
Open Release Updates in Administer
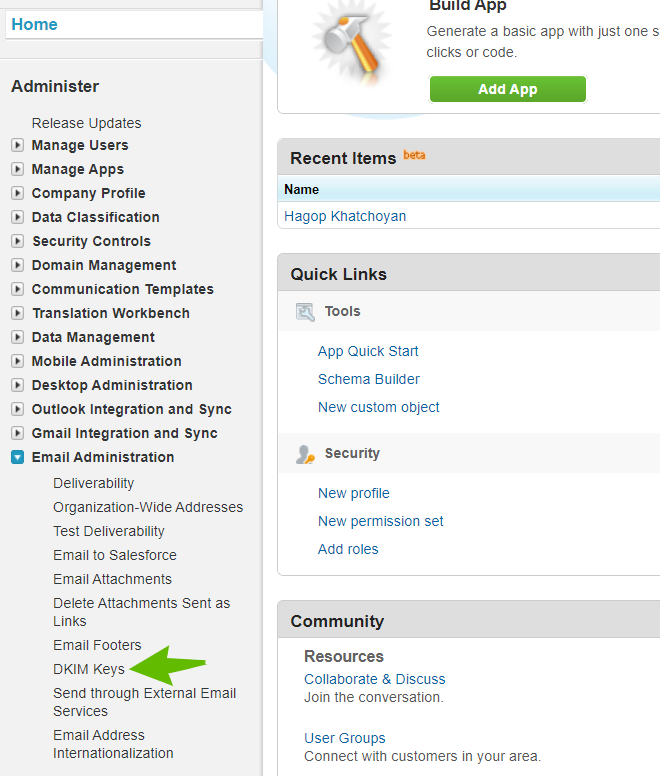coord(87,123)
